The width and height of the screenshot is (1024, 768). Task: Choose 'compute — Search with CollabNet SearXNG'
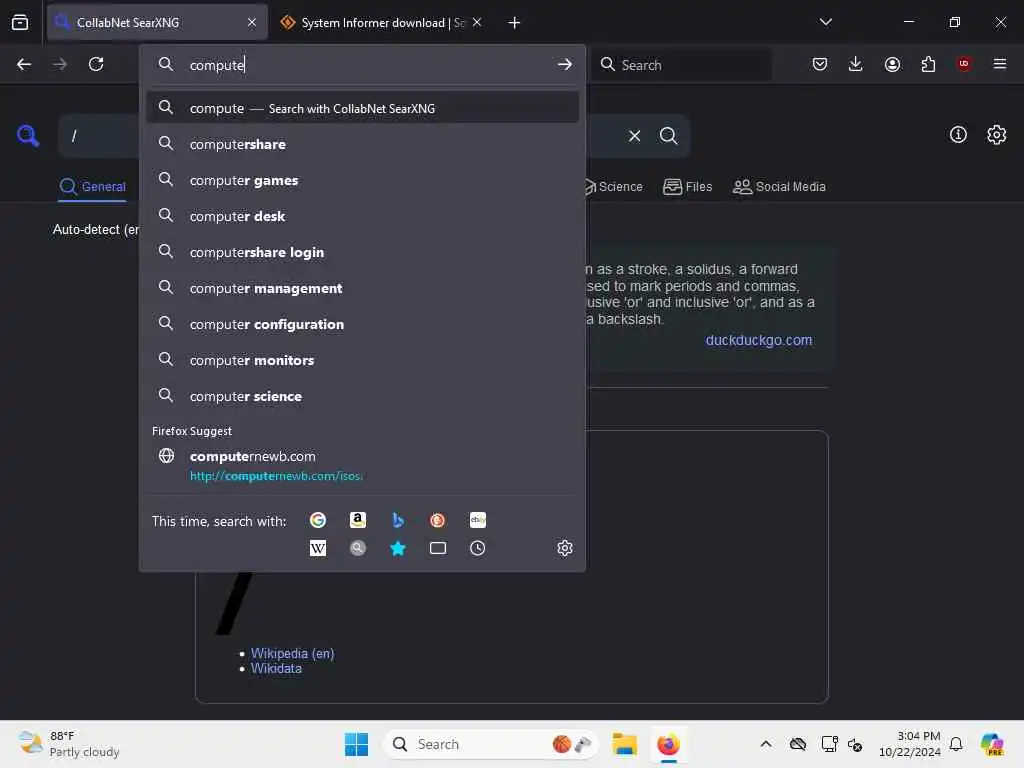(x=362, y=108)
